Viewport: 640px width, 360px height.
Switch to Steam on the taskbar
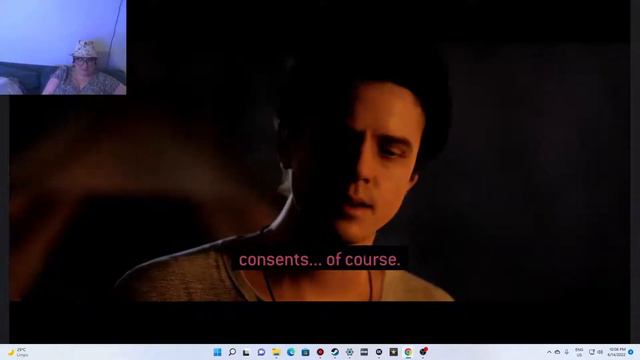click(335, 352)
